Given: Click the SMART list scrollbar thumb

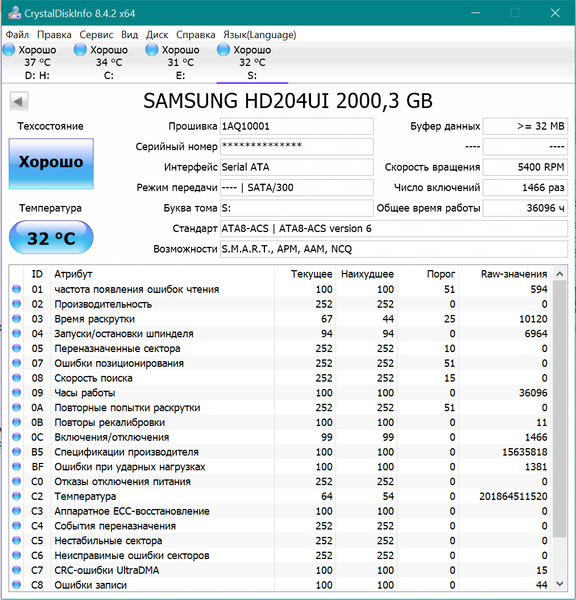Looking at the screenshot, I should pyautogui.click(x=560, y=409).
